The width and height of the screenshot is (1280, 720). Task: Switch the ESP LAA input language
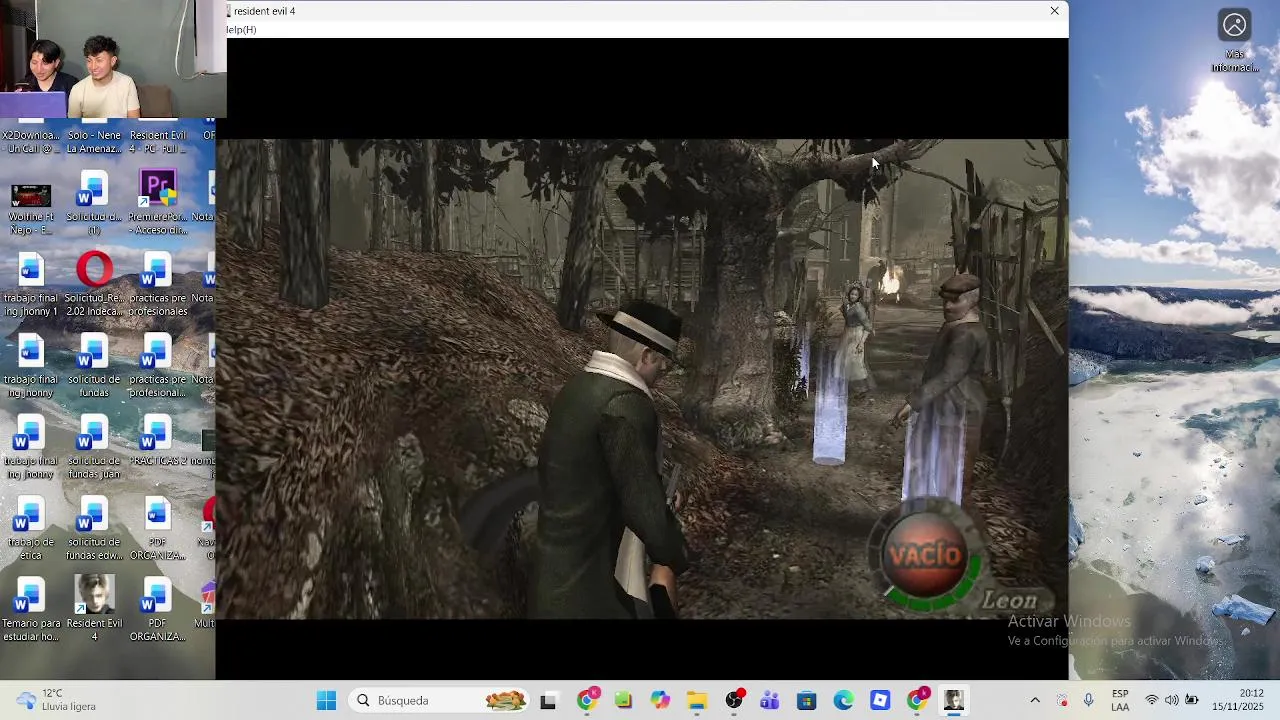pyautogui.click(x=1120, y=701)
